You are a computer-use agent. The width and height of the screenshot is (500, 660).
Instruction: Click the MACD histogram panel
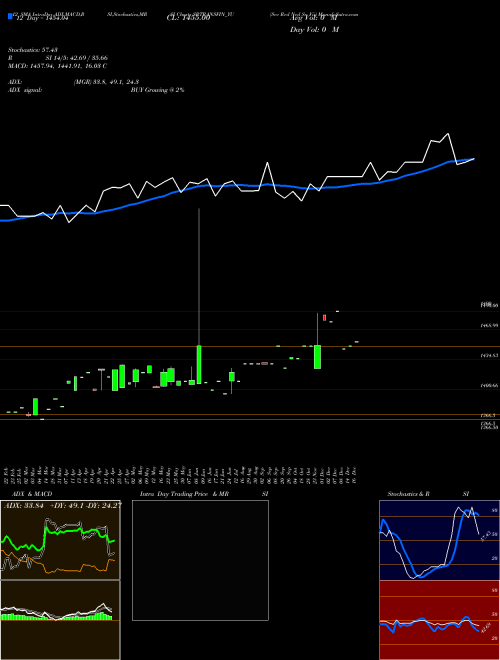point(60,620)
